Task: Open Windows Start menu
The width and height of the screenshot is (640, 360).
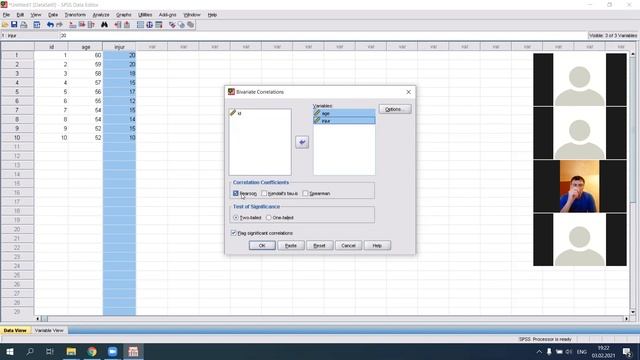Action: (10, 351)
